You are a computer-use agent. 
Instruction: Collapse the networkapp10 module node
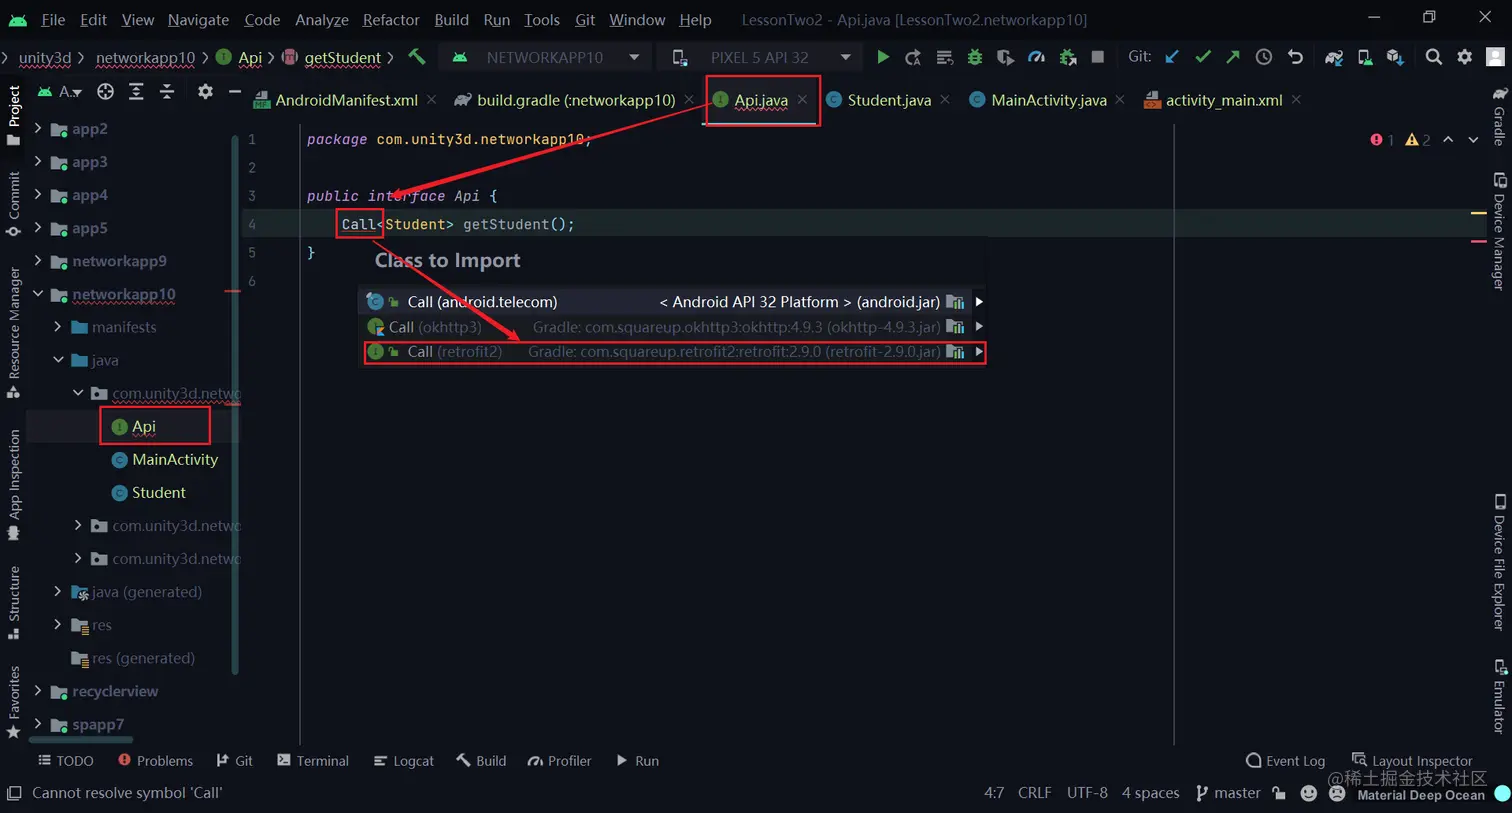[38, 294]
